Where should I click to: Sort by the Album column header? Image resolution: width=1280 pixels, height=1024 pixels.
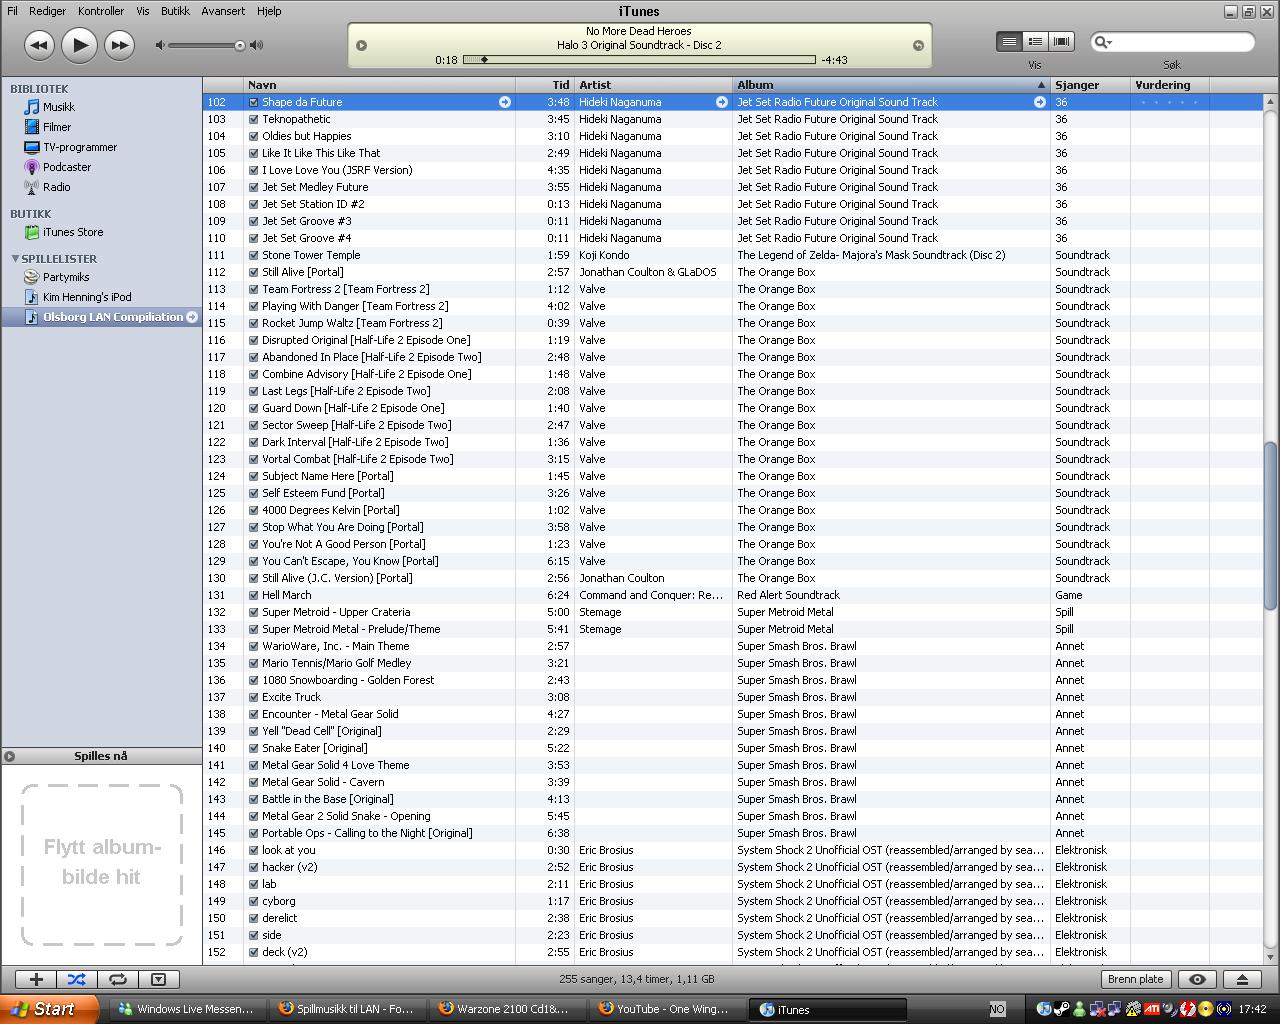point(891,85)
